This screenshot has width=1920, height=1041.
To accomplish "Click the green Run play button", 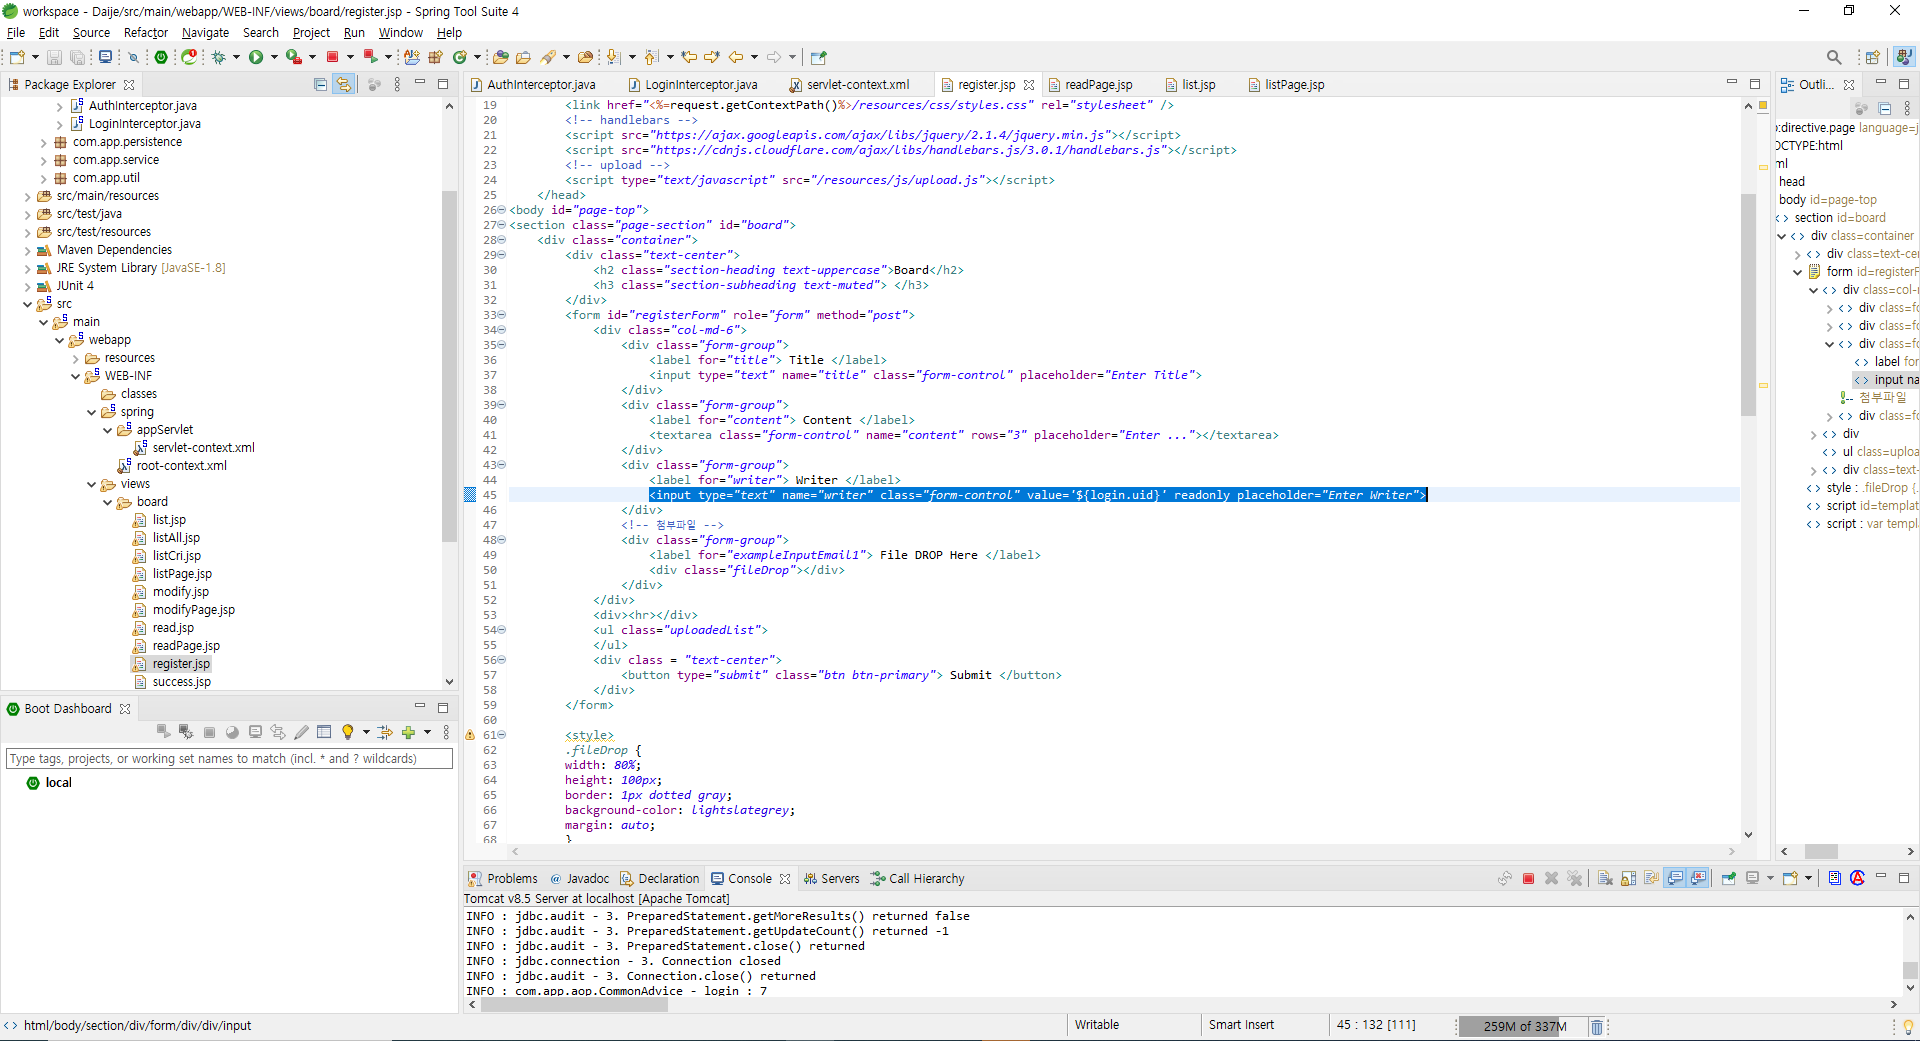I will (256, 57).
